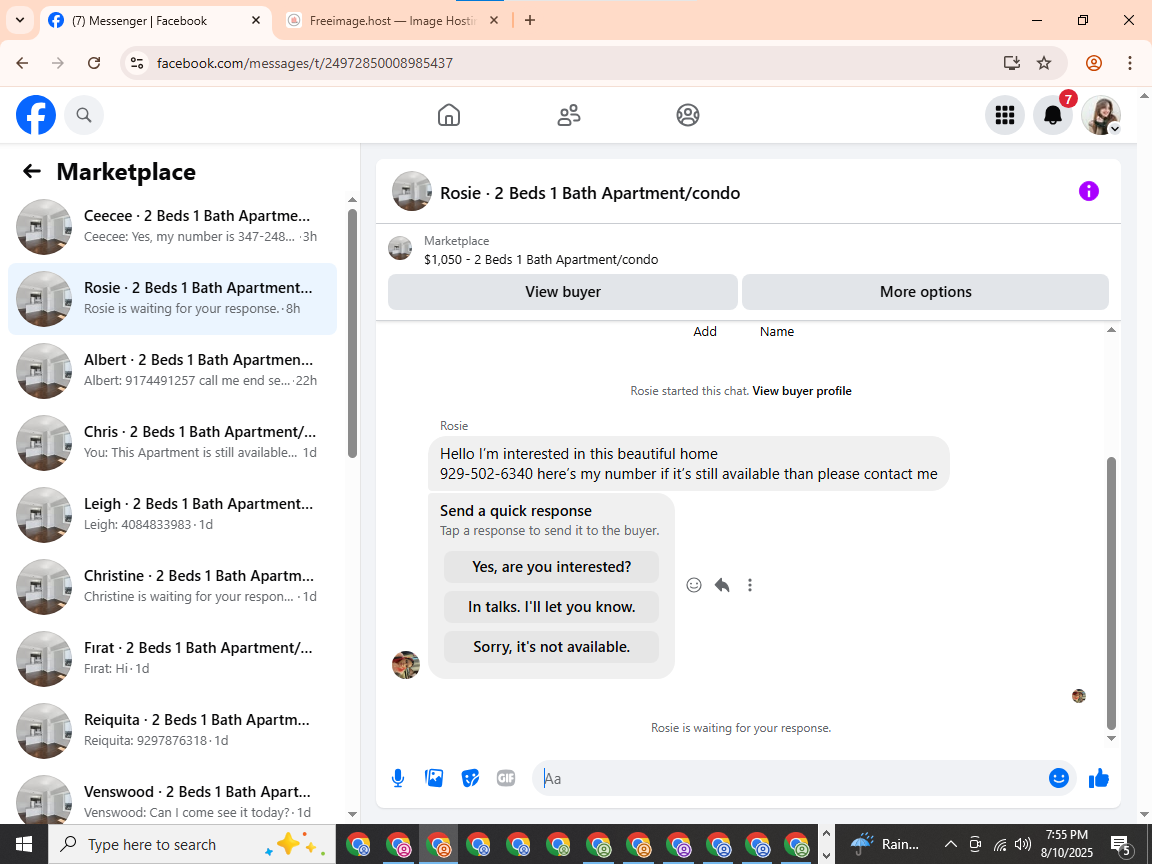Viewport: 1152px width, 864px height.
Task: Click the Facebook logo icon
Action: click(x=36, y=115)
